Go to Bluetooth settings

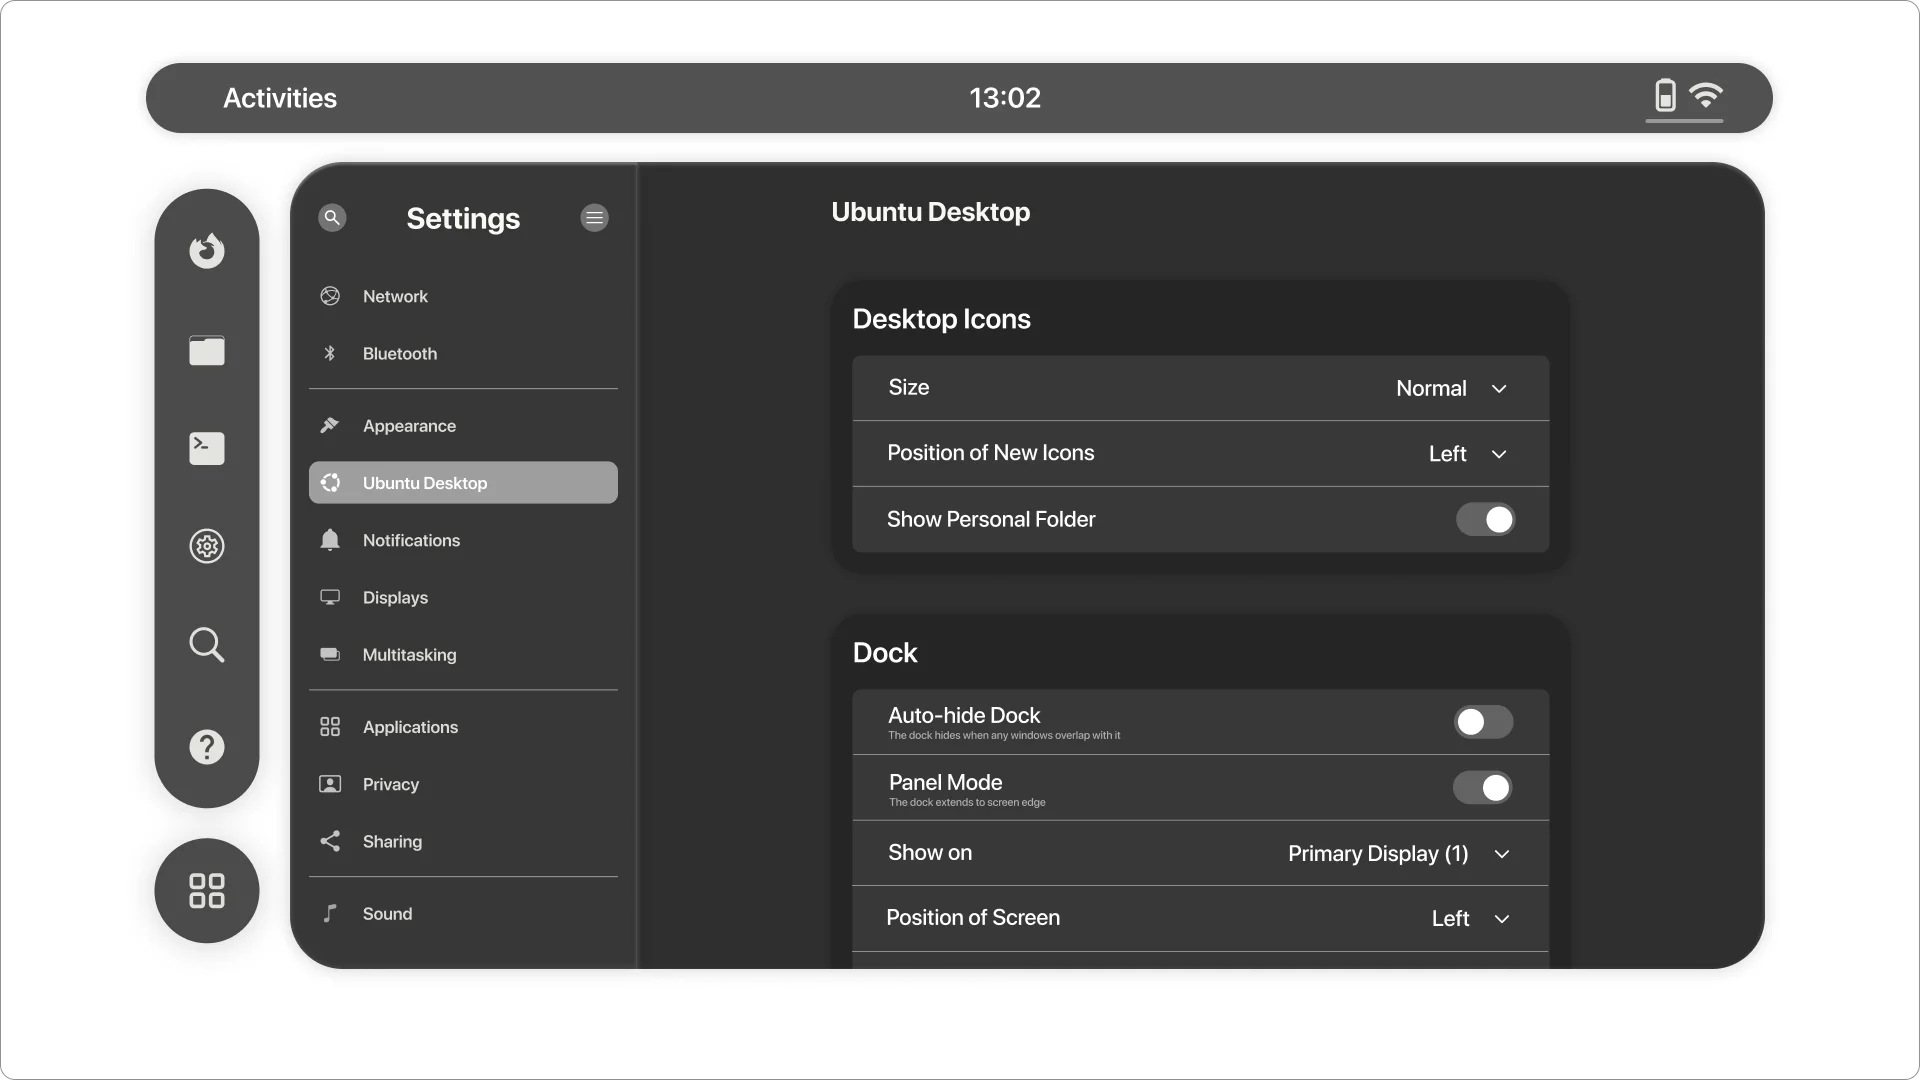(x=463, y=353)
